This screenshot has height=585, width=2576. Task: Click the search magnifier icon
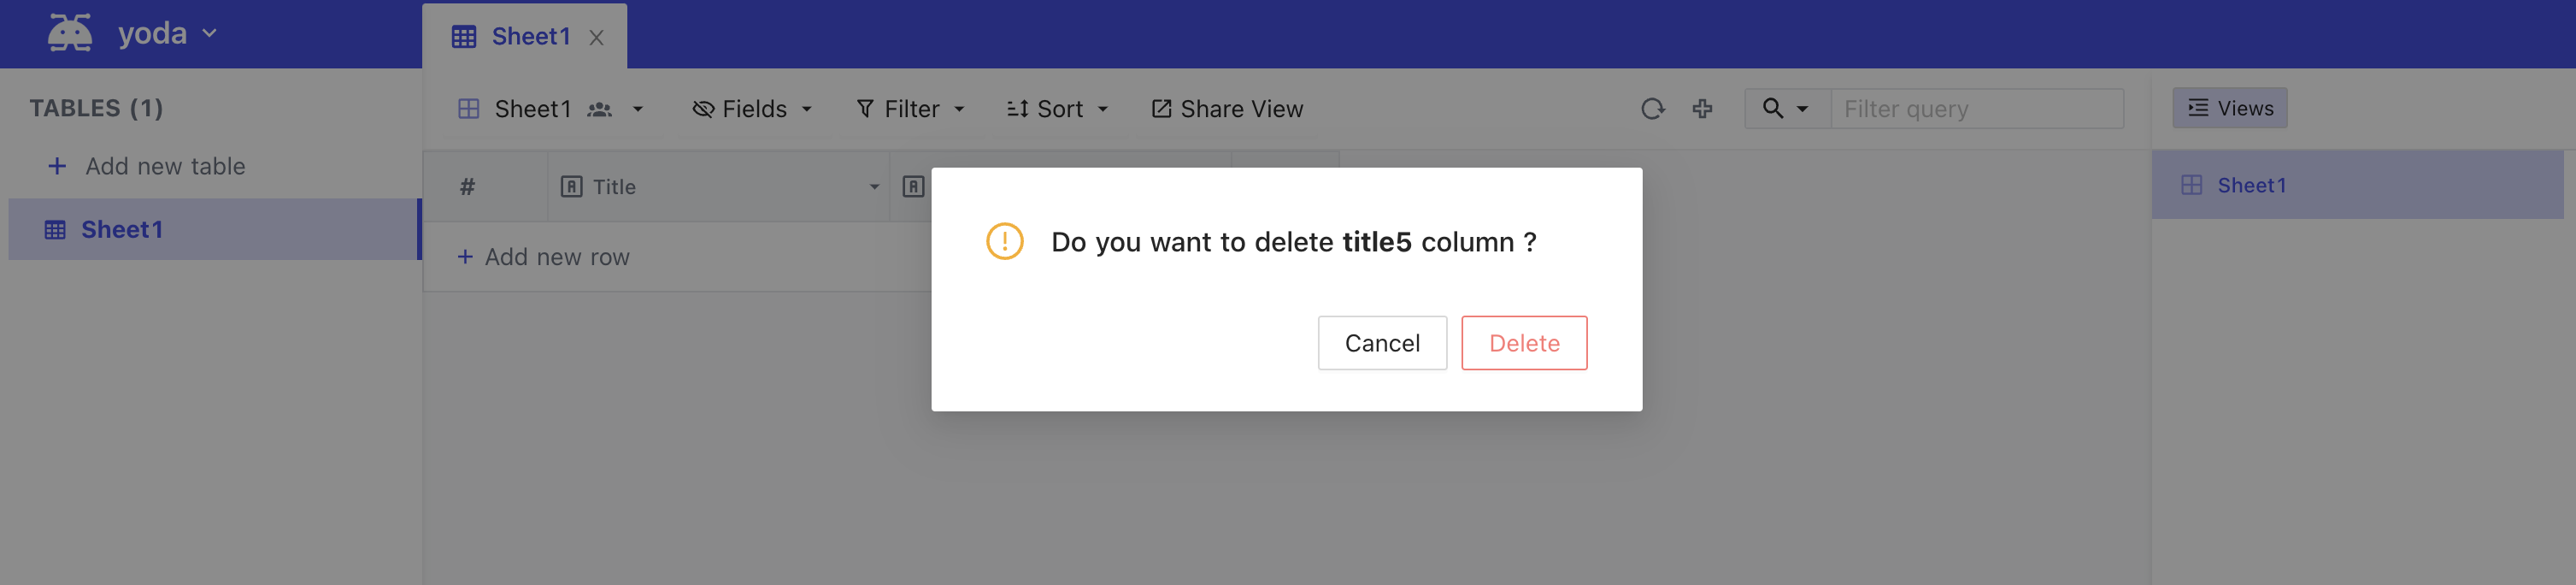pos(1773,108)
